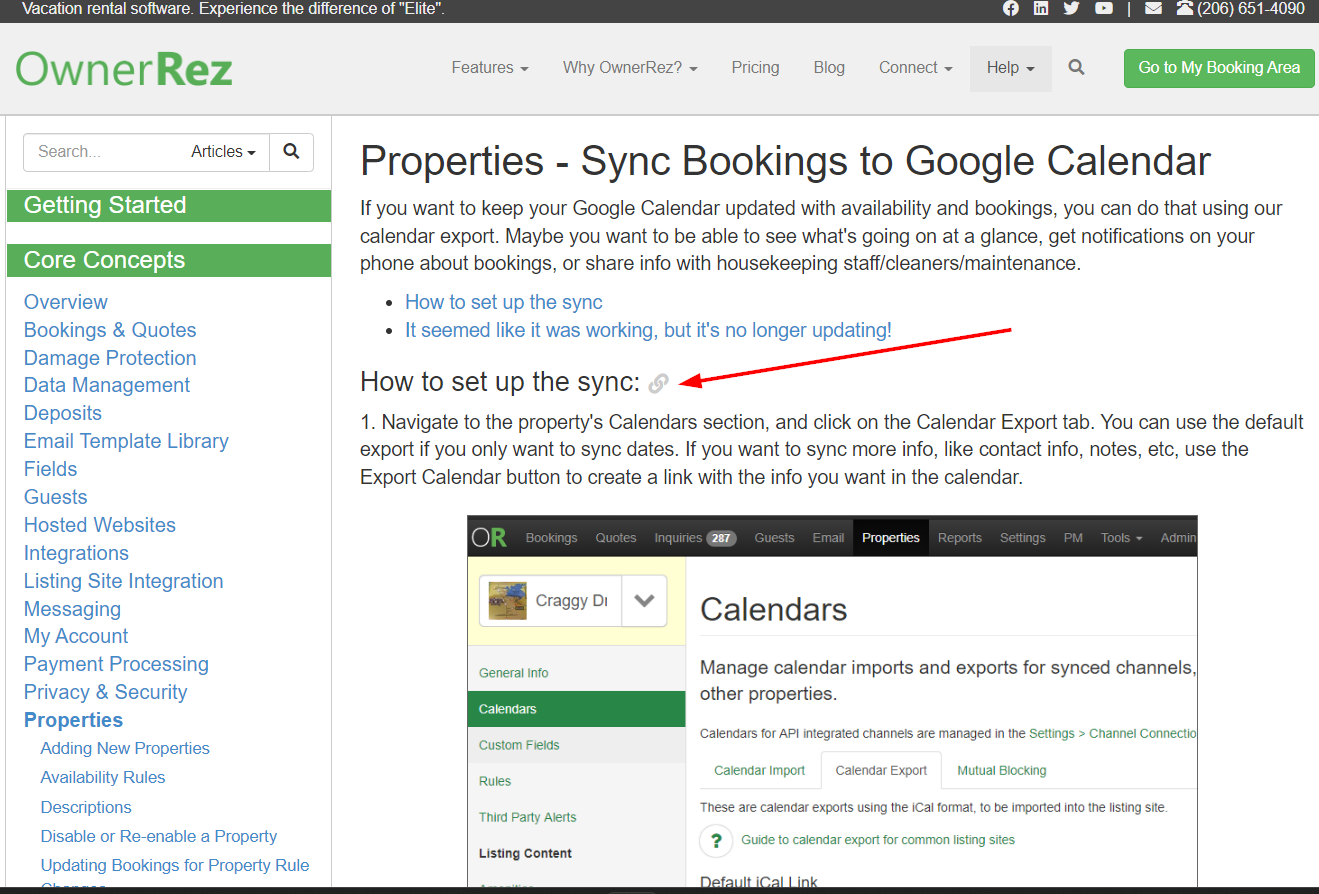Click the LinkedIn icon
This screenshot has width=1319, height=894.
[x=1041, y=8]
